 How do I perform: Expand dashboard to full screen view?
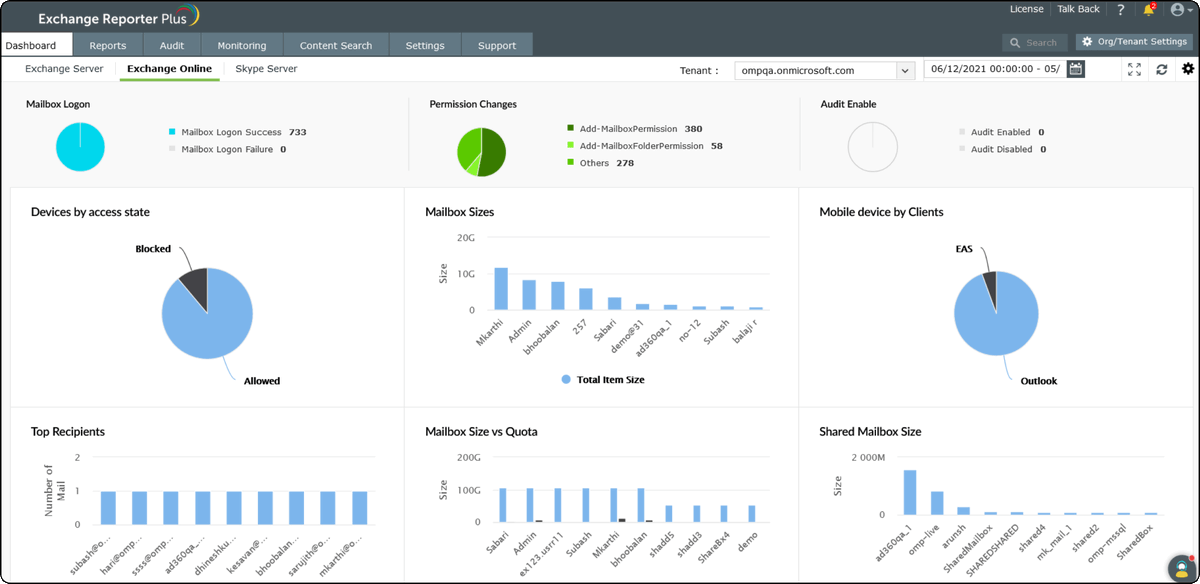coord(1134,69)
